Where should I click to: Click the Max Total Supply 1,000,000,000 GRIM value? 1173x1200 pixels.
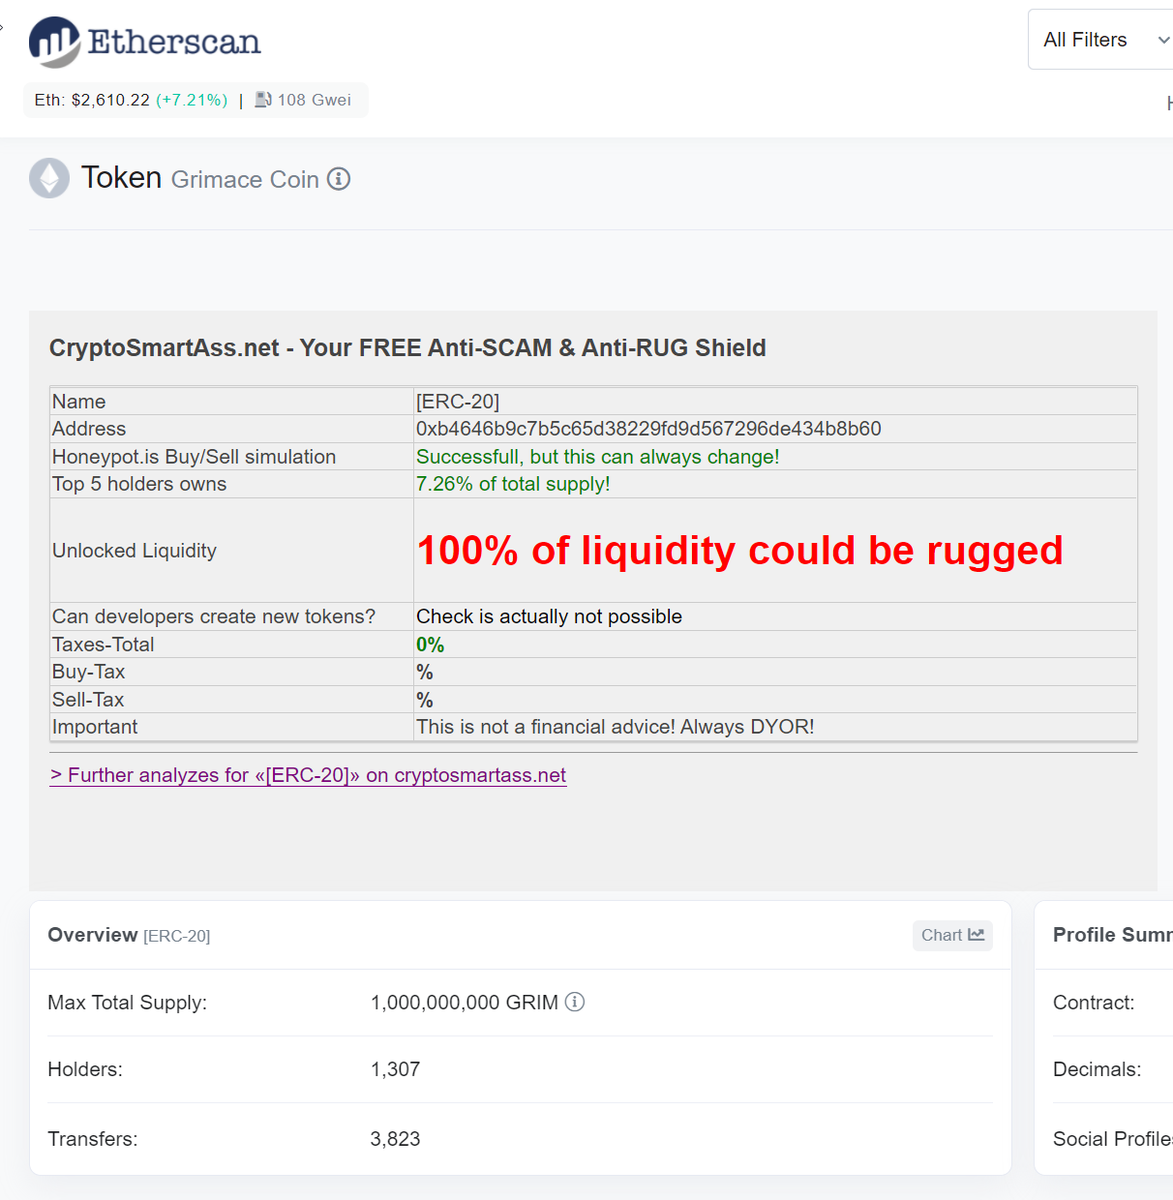[464, 1002]
